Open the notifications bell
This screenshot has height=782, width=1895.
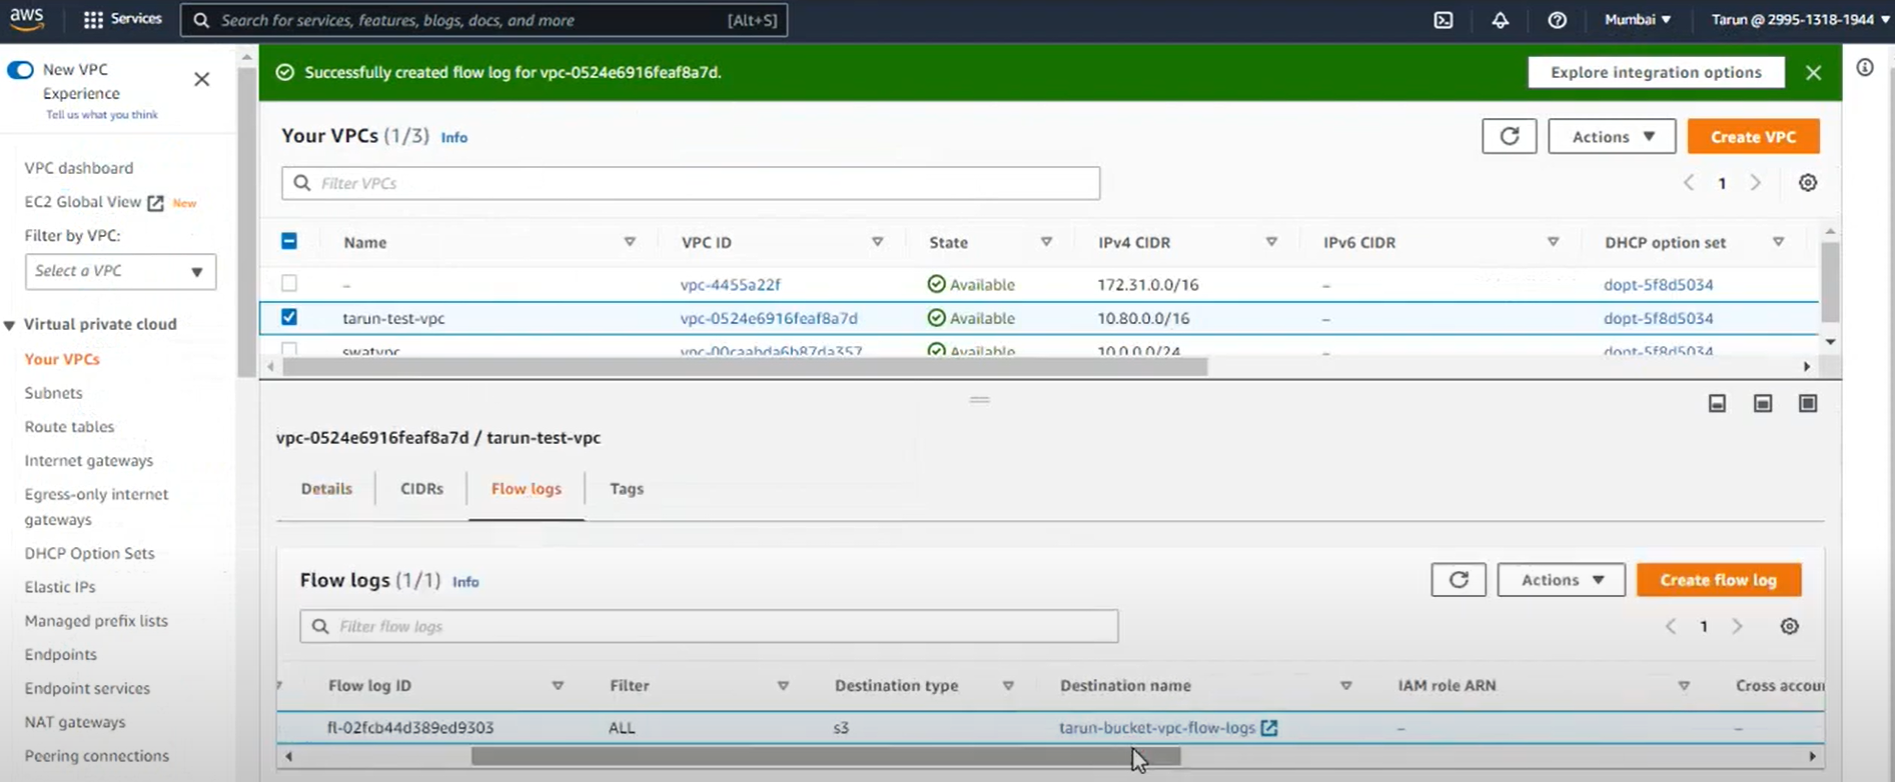pyautogui.click(x=1500, y=19)
